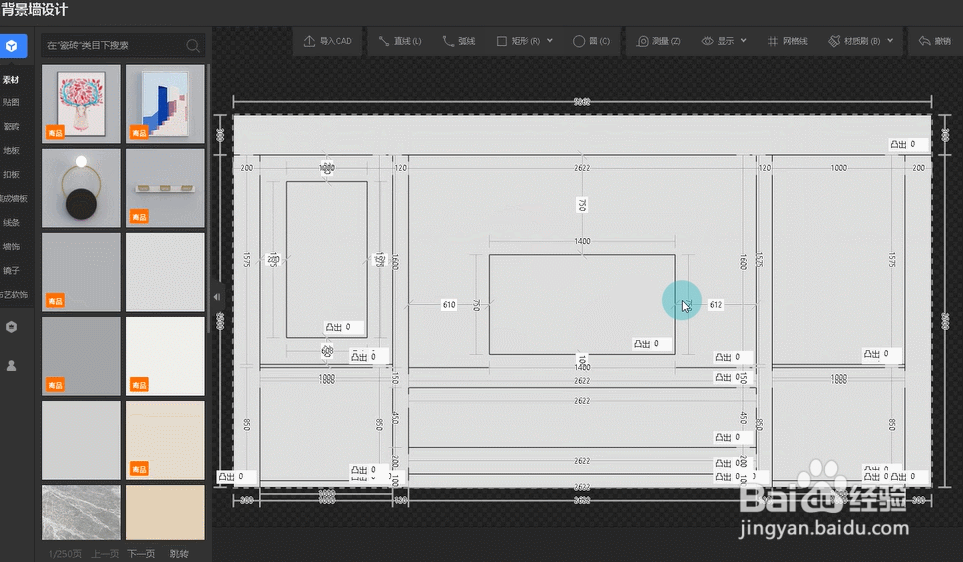Click the 跳转 jump button
963x562 pixels.
point(179,553)
